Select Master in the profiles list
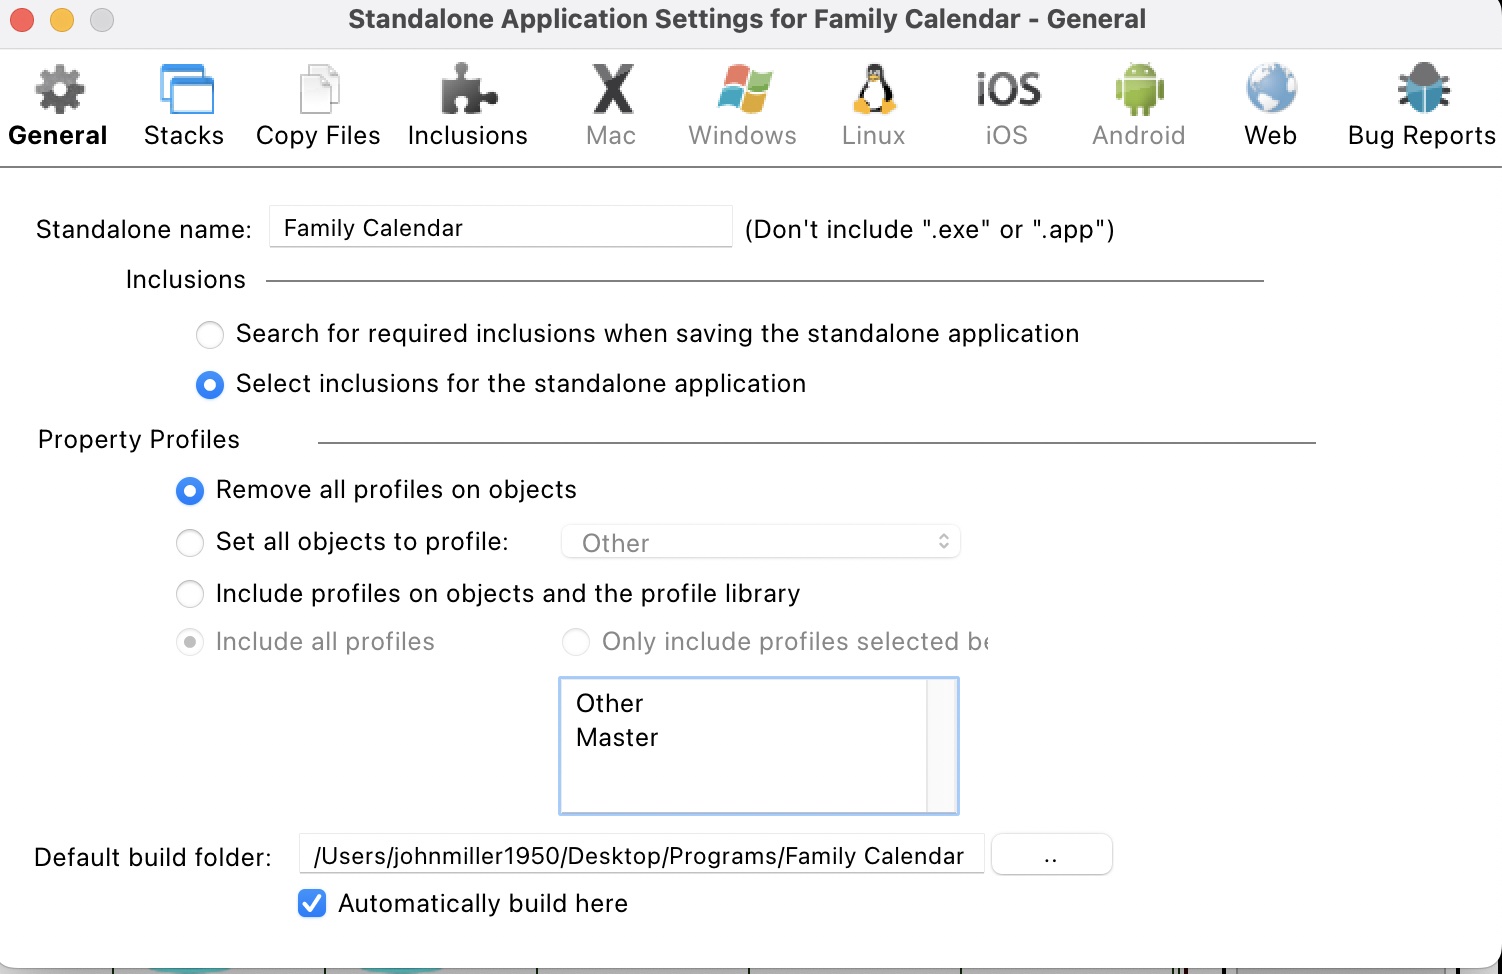This screenshot has width=1502, height=974. pyautogui.click(x=618, y=738)
